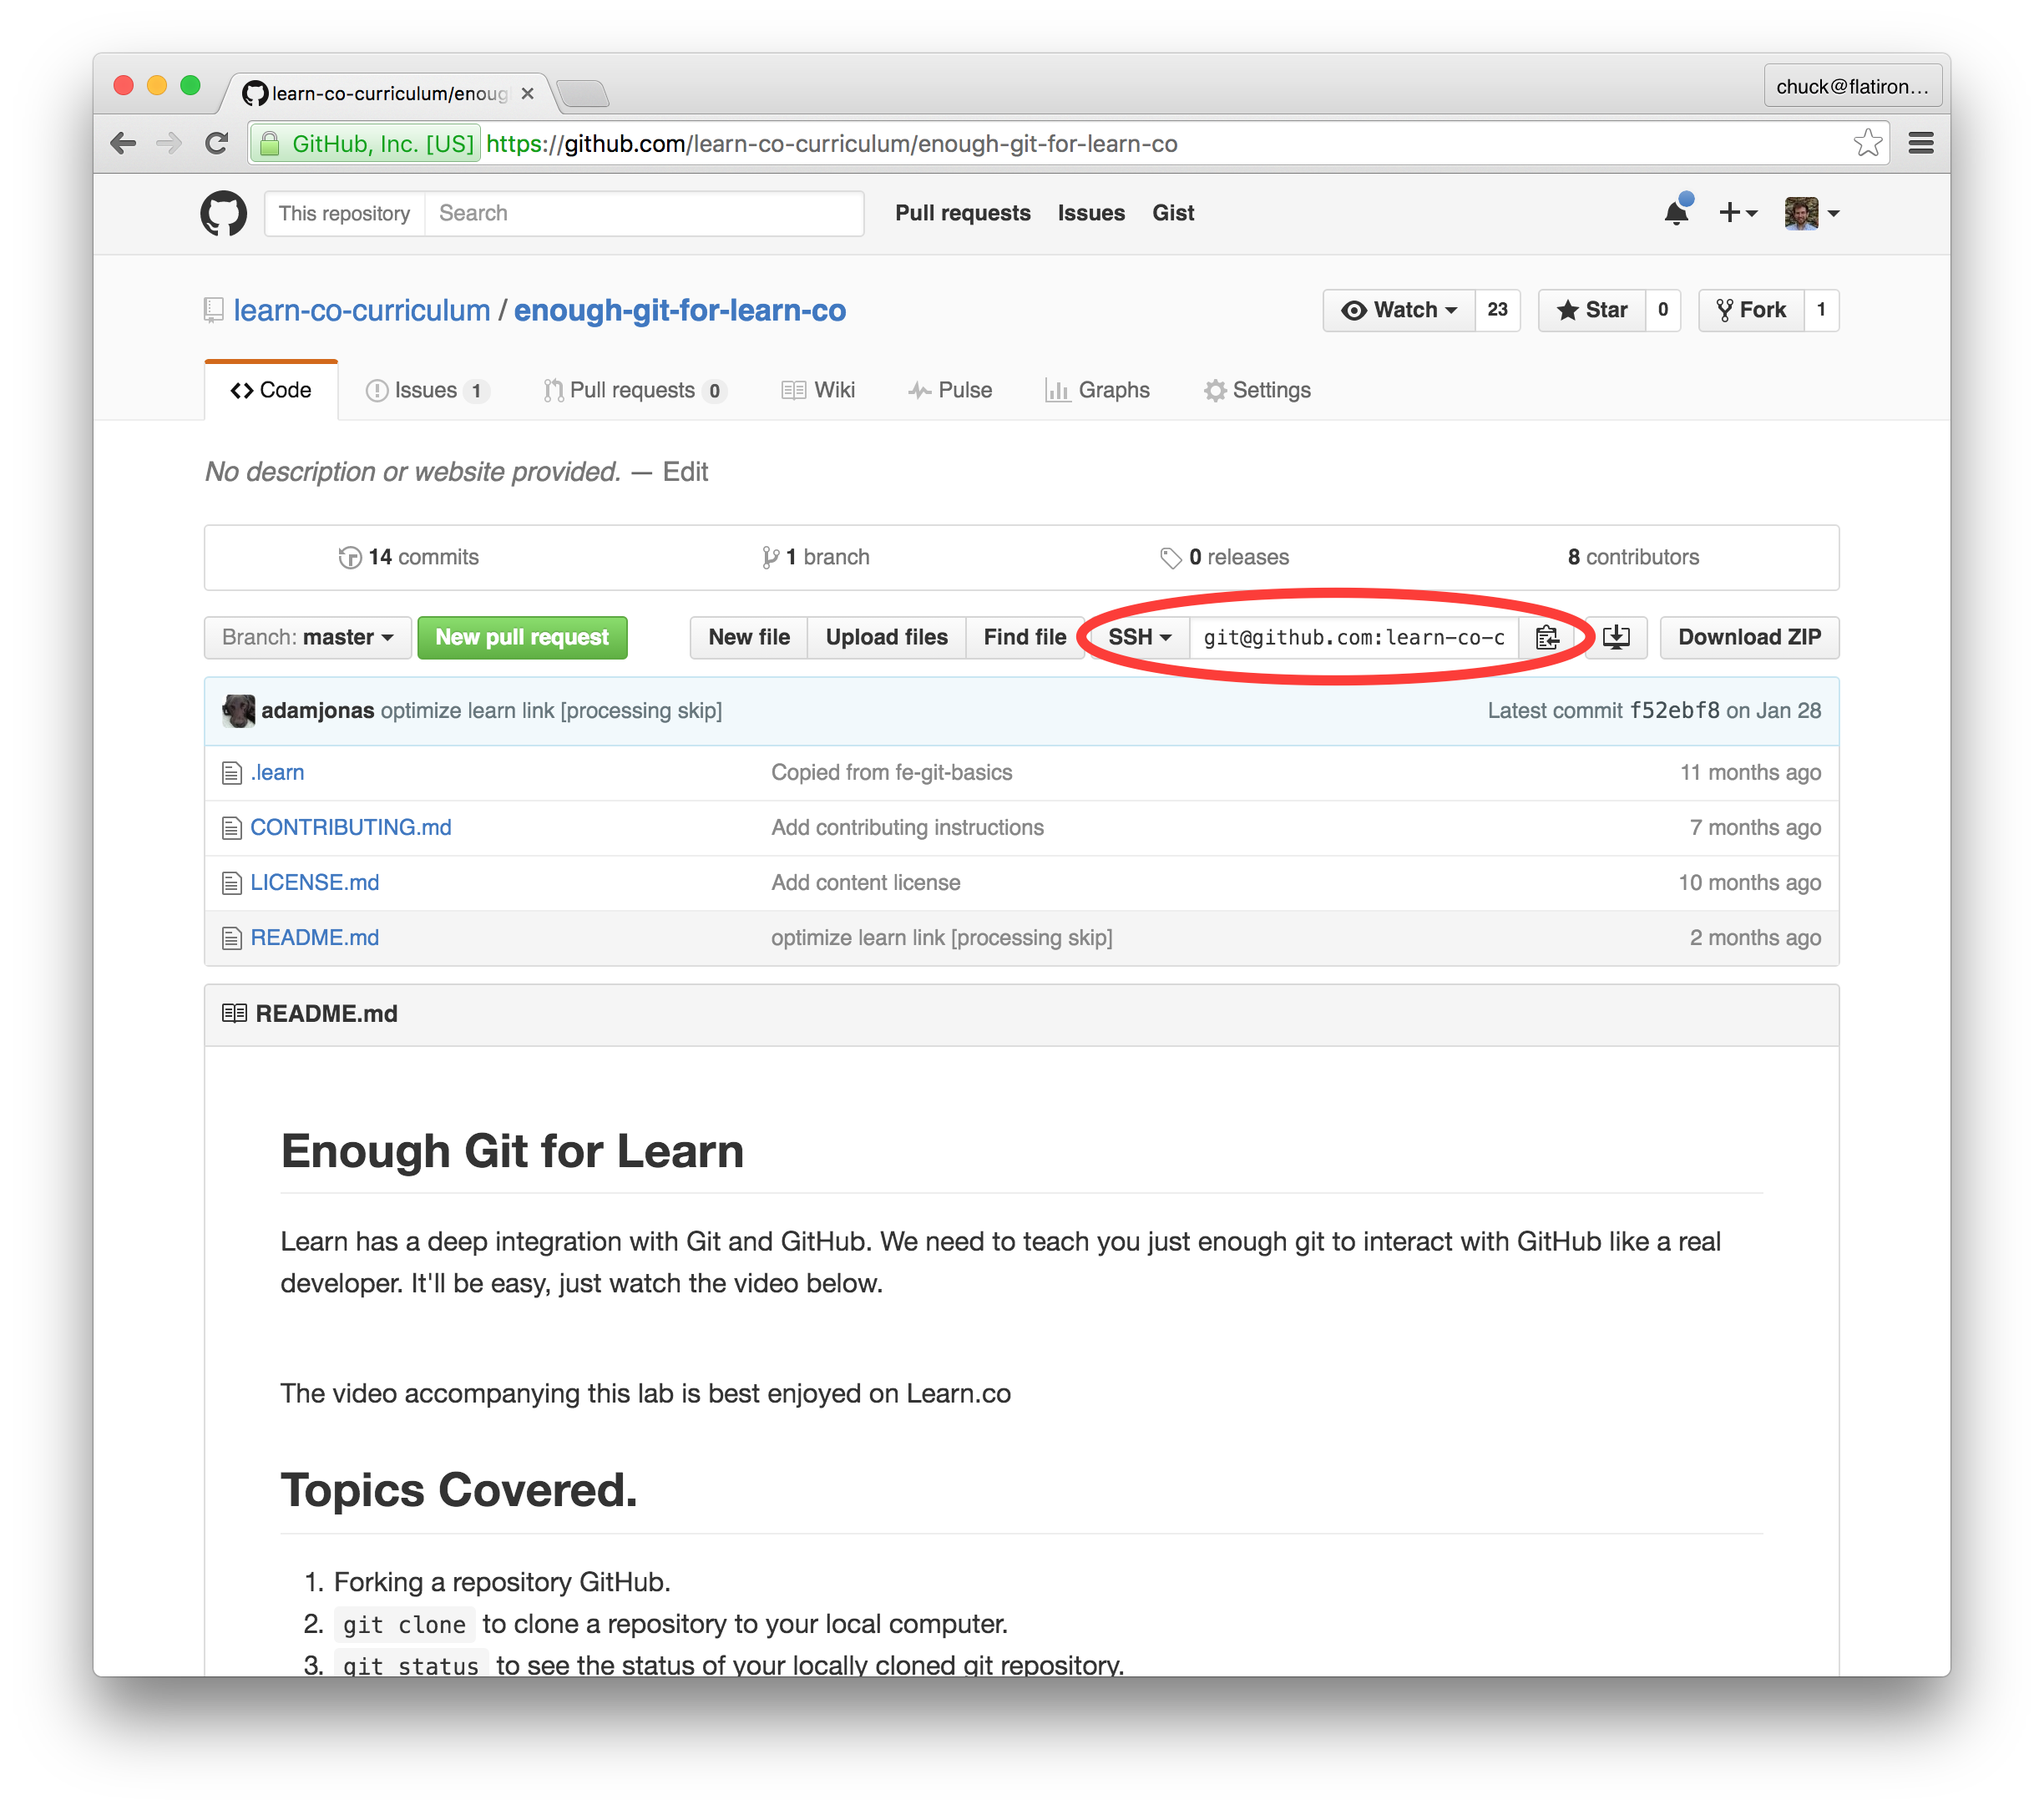Click the learn-co-curriculum organization link
2044x1810 pixels.
pos(360,311)
